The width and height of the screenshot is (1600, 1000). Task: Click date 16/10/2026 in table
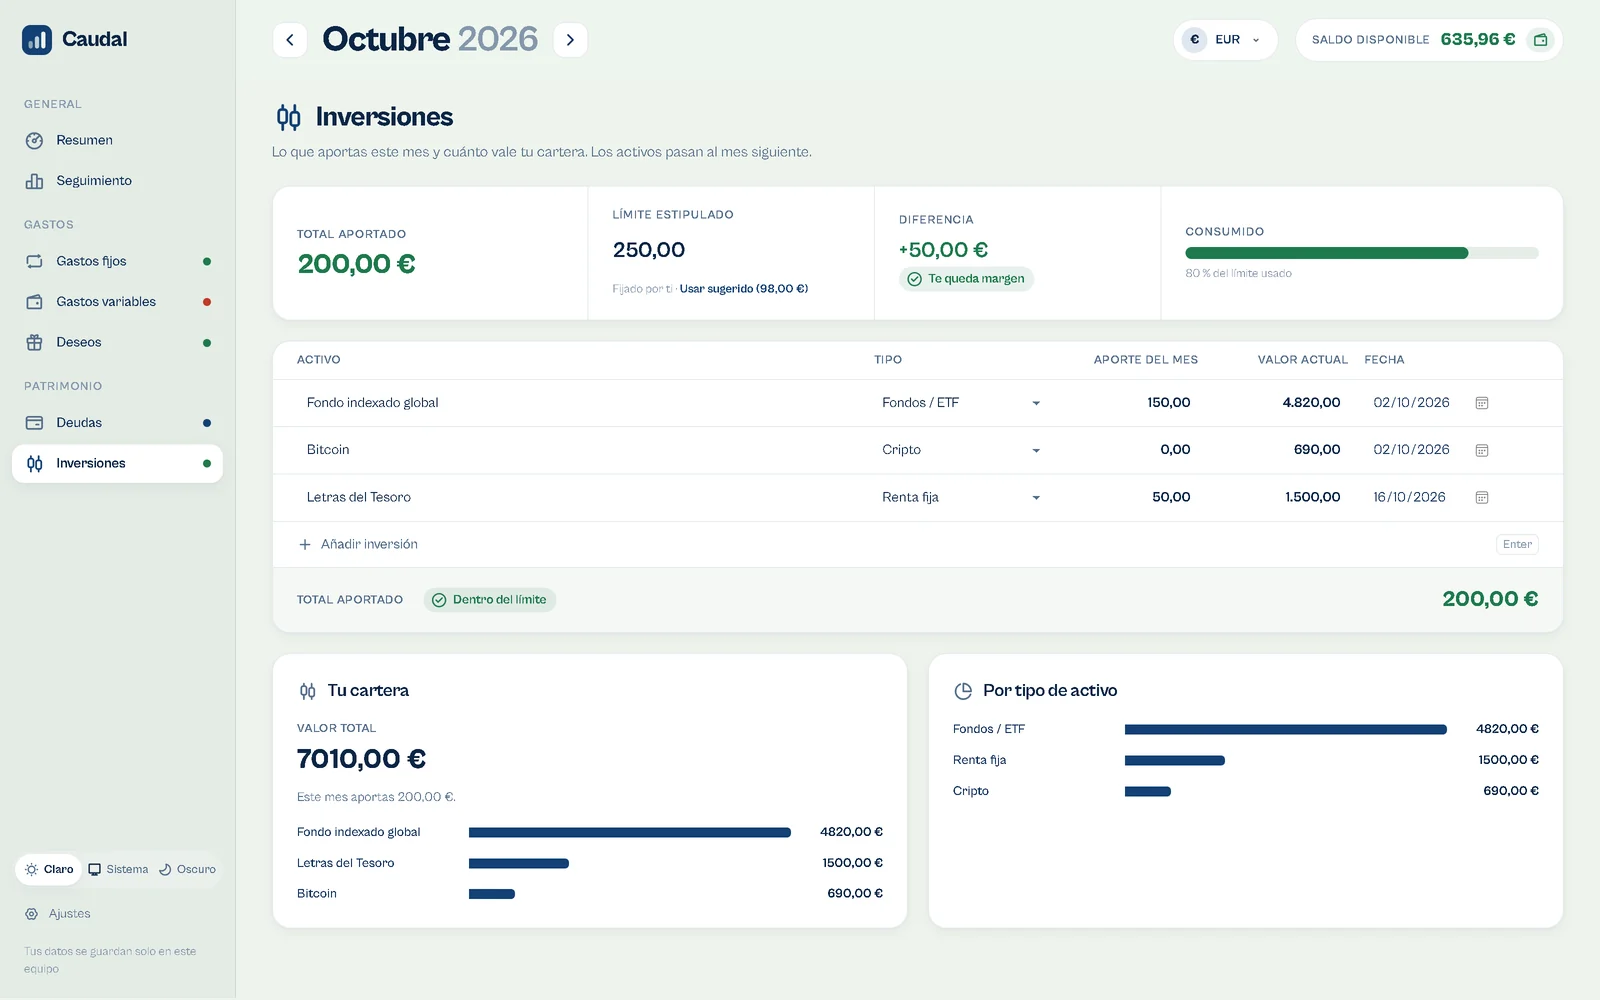point(1409,497)
